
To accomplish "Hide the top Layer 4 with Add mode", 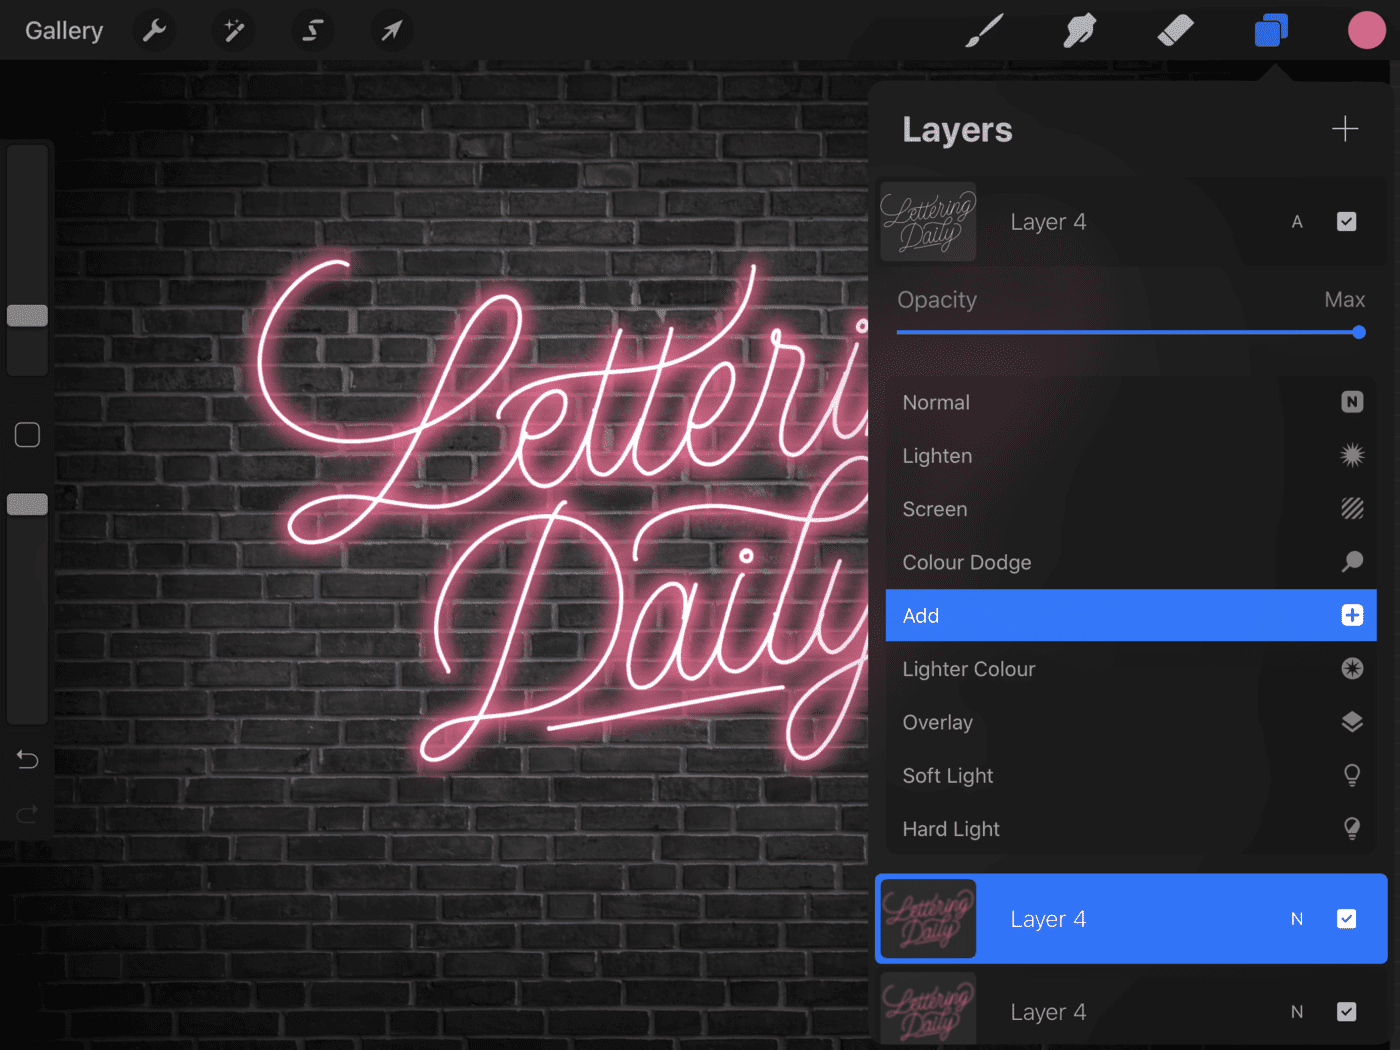I will (x=1347, y=222).
